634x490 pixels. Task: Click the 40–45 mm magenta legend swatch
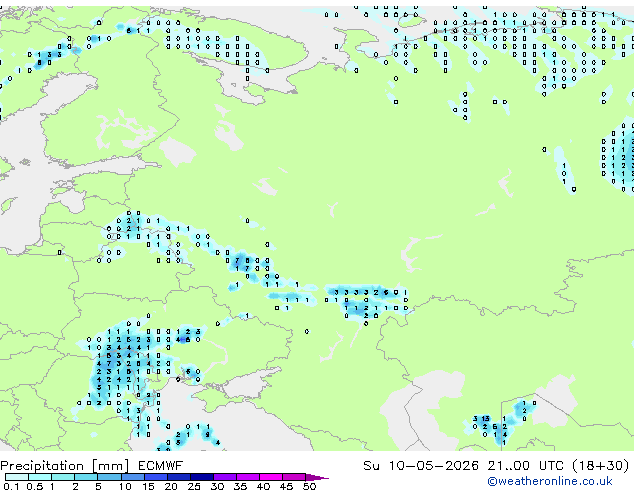(271, 477)
